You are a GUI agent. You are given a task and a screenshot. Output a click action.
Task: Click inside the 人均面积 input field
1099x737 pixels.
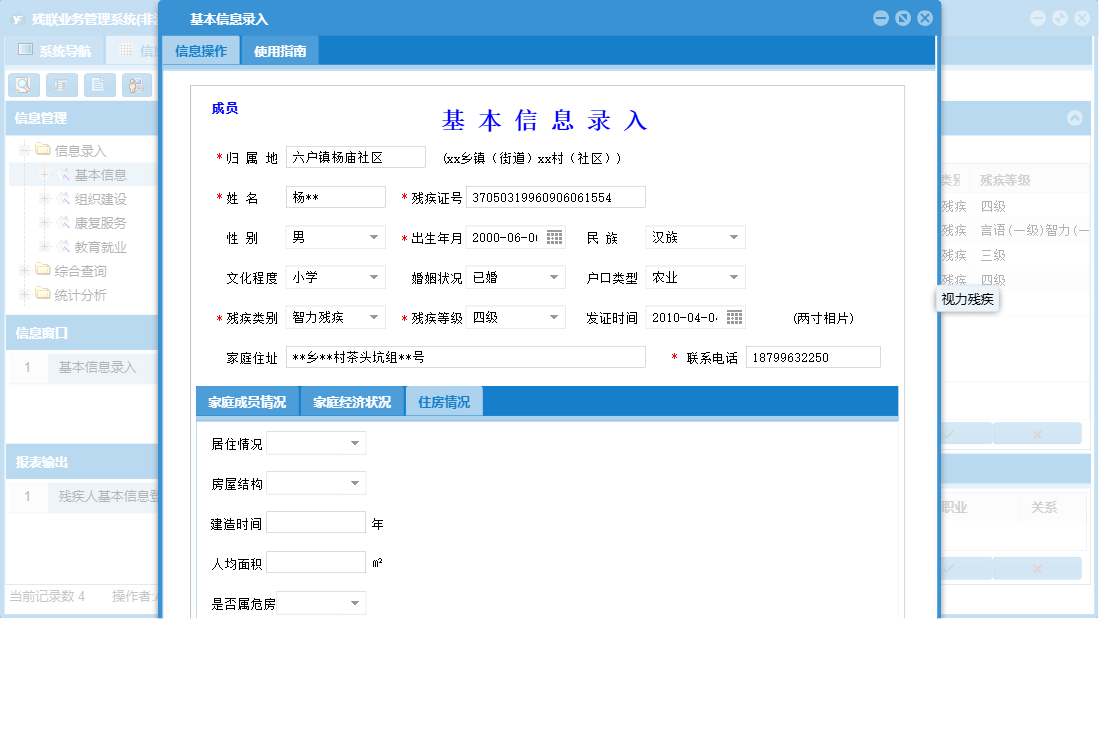tap(316, 561)
